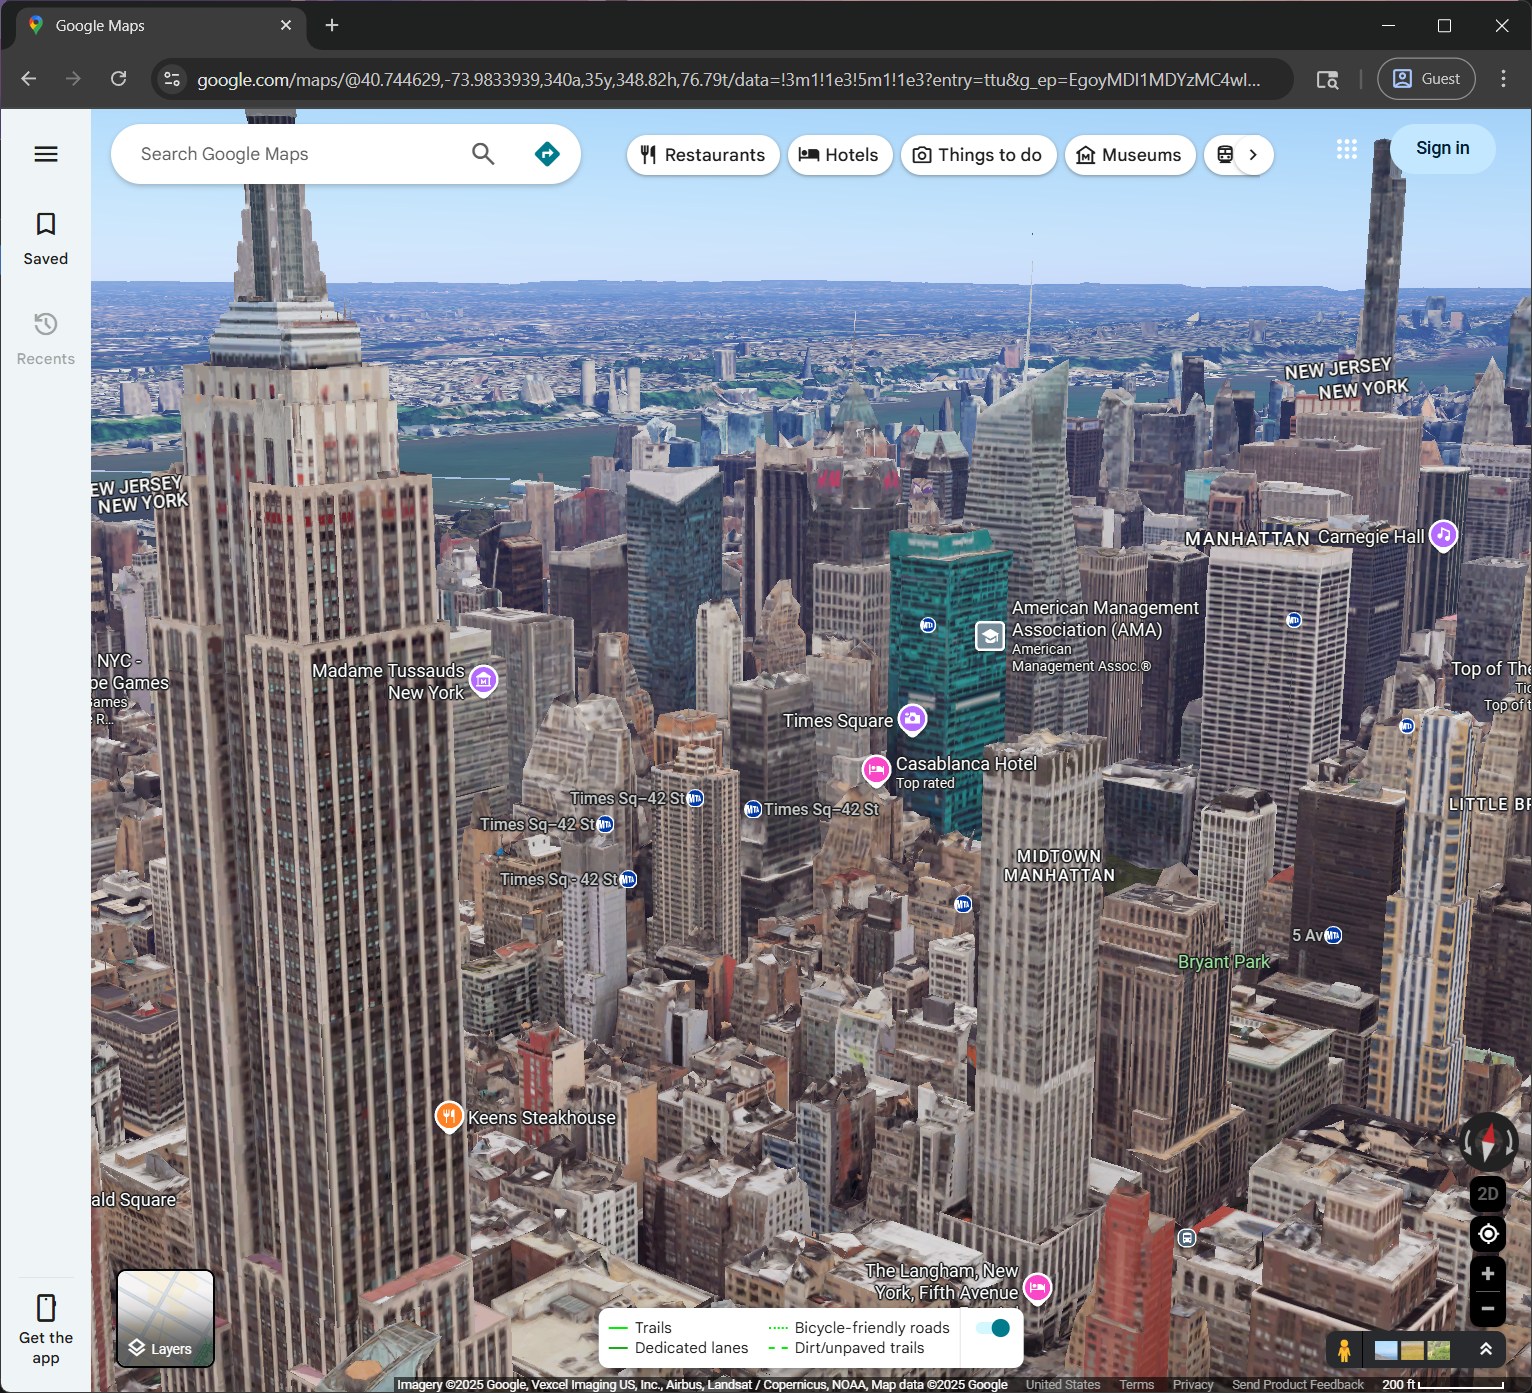
Task: Click bus stop icon near Langham
Action: (1187, 1238)
